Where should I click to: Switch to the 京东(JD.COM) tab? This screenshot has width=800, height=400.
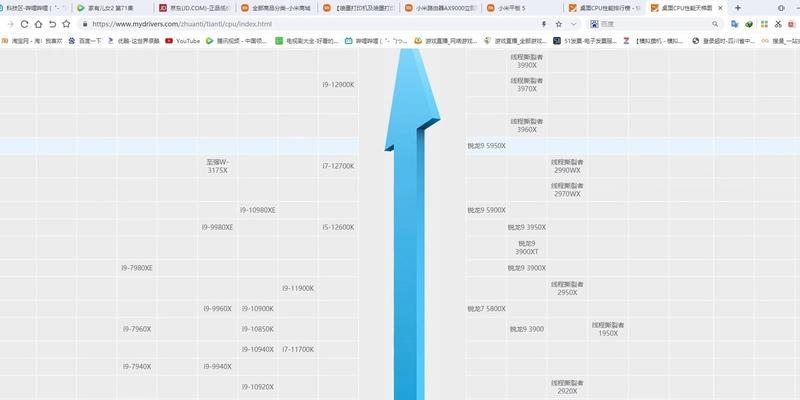tap(194, 8)
